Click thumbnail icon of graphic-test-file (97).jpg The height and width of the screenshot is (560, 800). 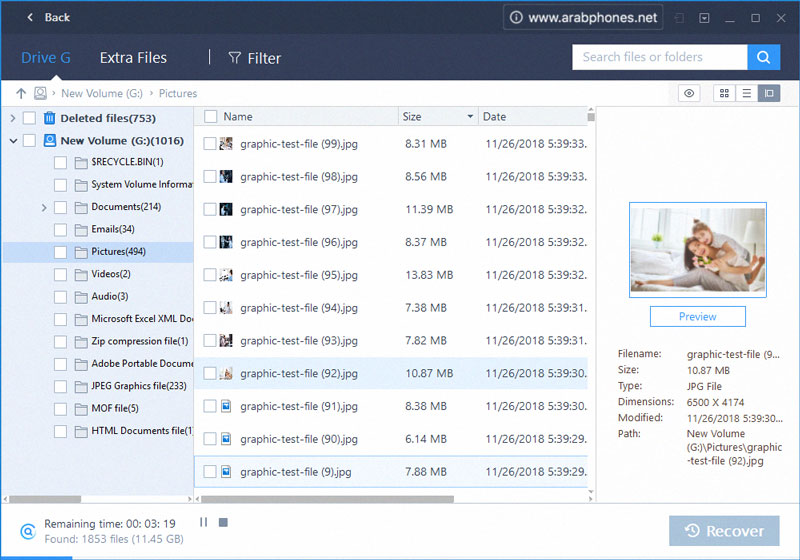pyautogui.click(x=226, y=209)
